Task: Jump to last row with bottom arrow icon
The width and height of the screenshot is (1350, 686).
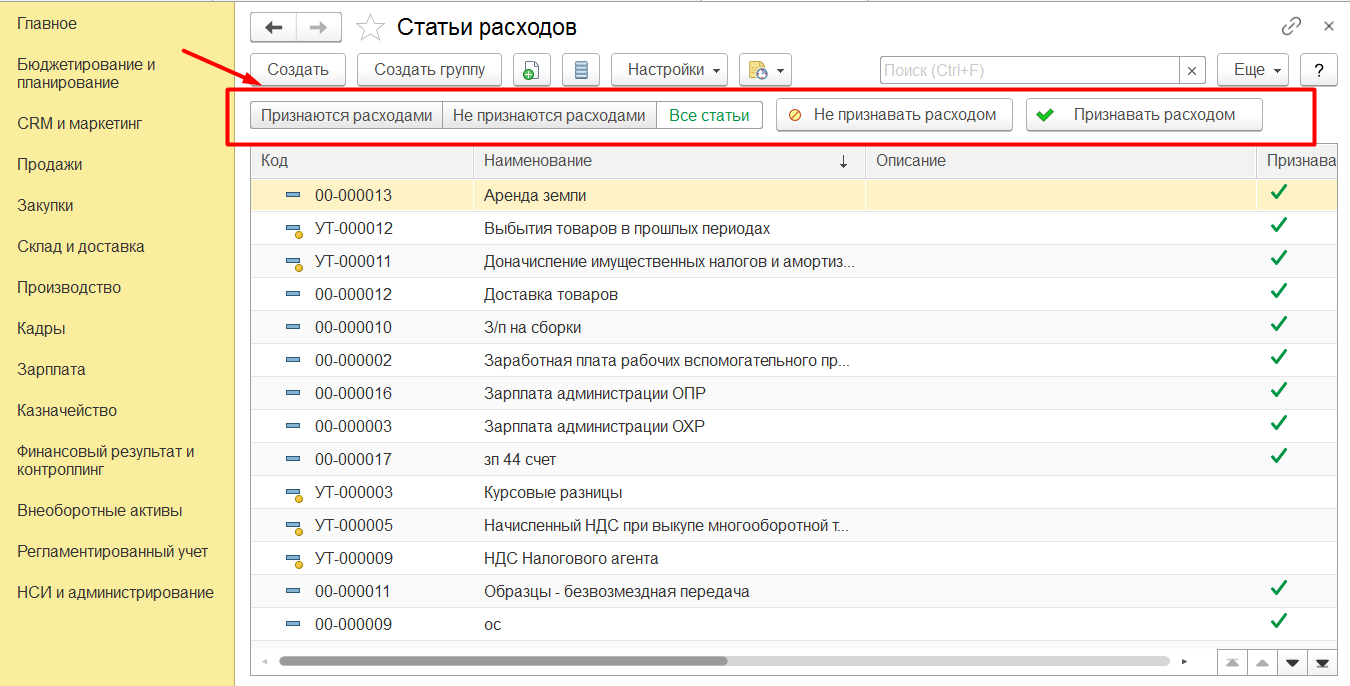Action: click(1322, 662)
